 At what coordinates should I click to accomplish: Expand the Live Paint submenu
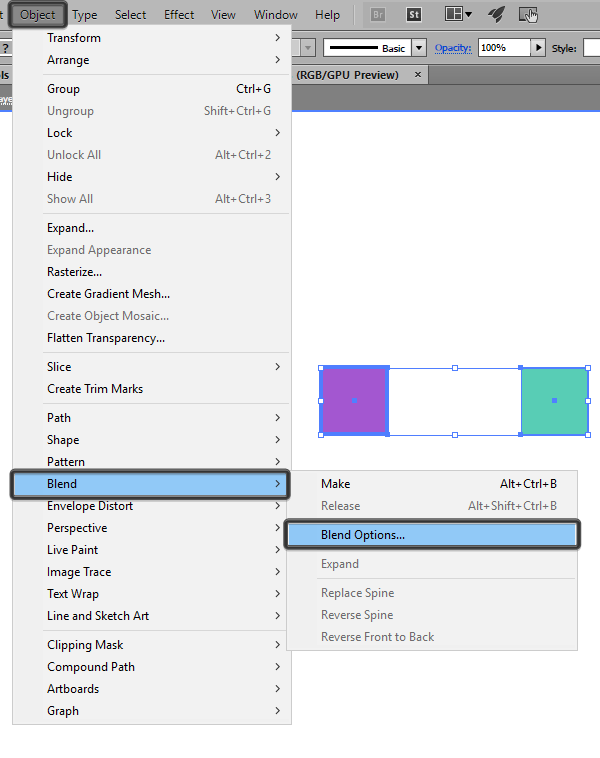point(152,550)
